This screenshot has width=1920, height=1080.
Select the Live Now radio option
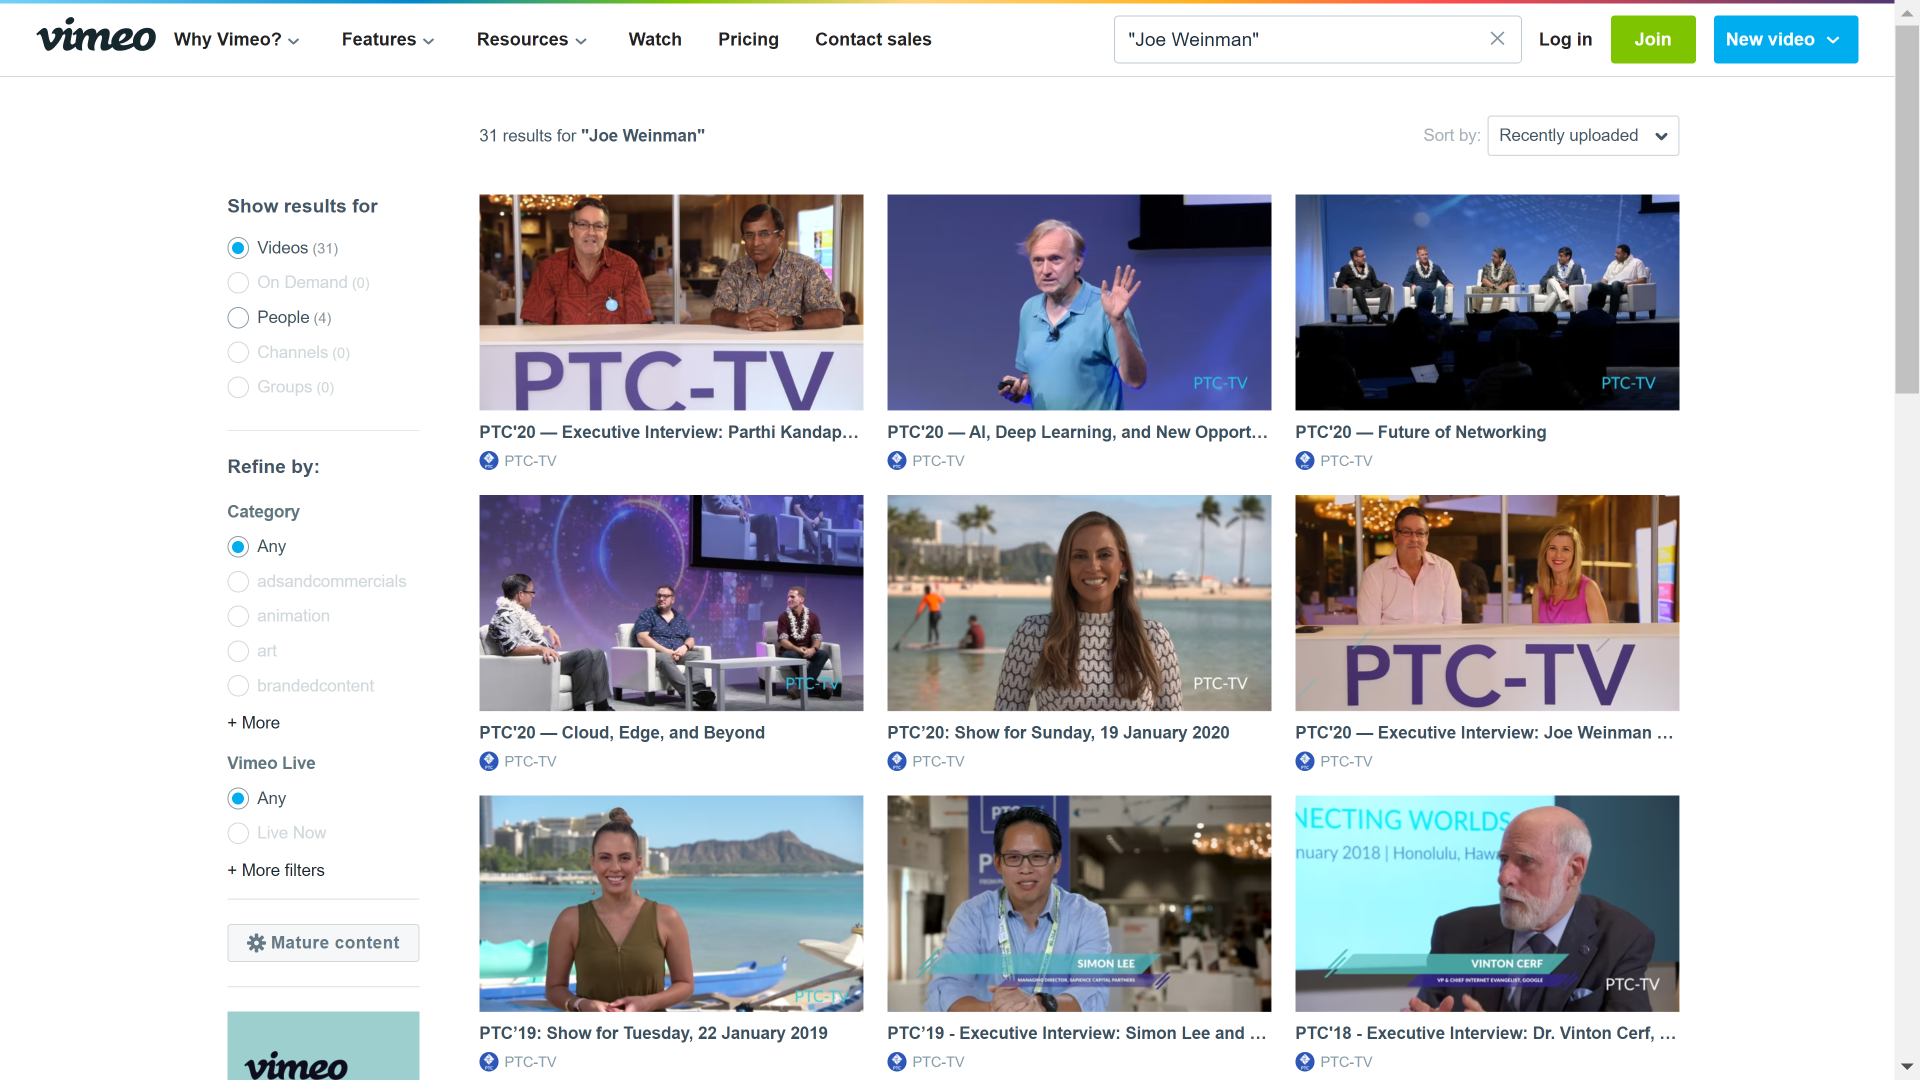238,833
